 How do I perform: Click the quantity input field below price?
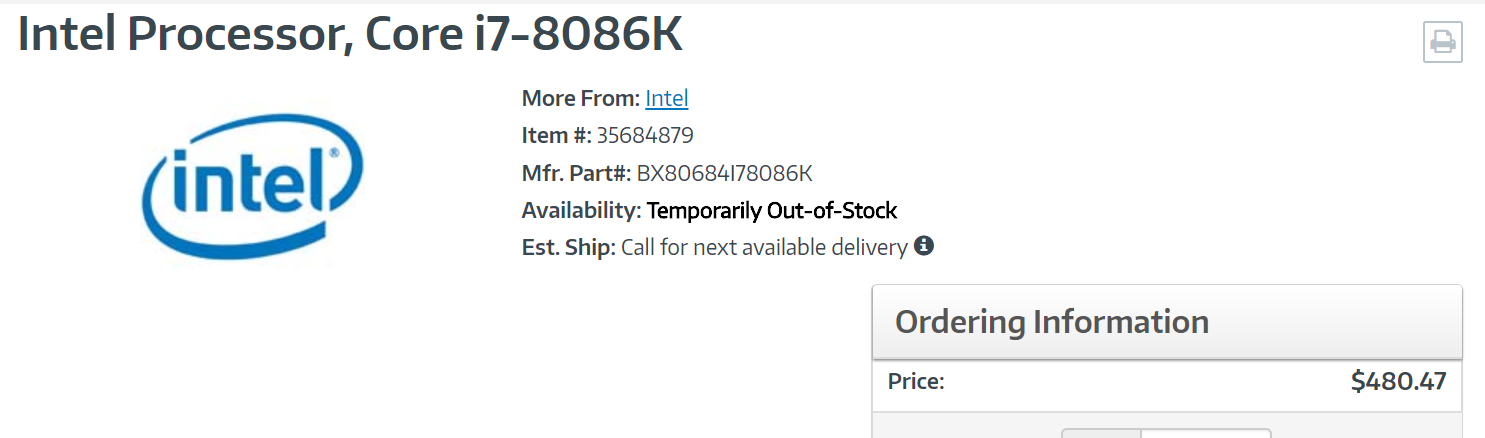click(1206, 433)
